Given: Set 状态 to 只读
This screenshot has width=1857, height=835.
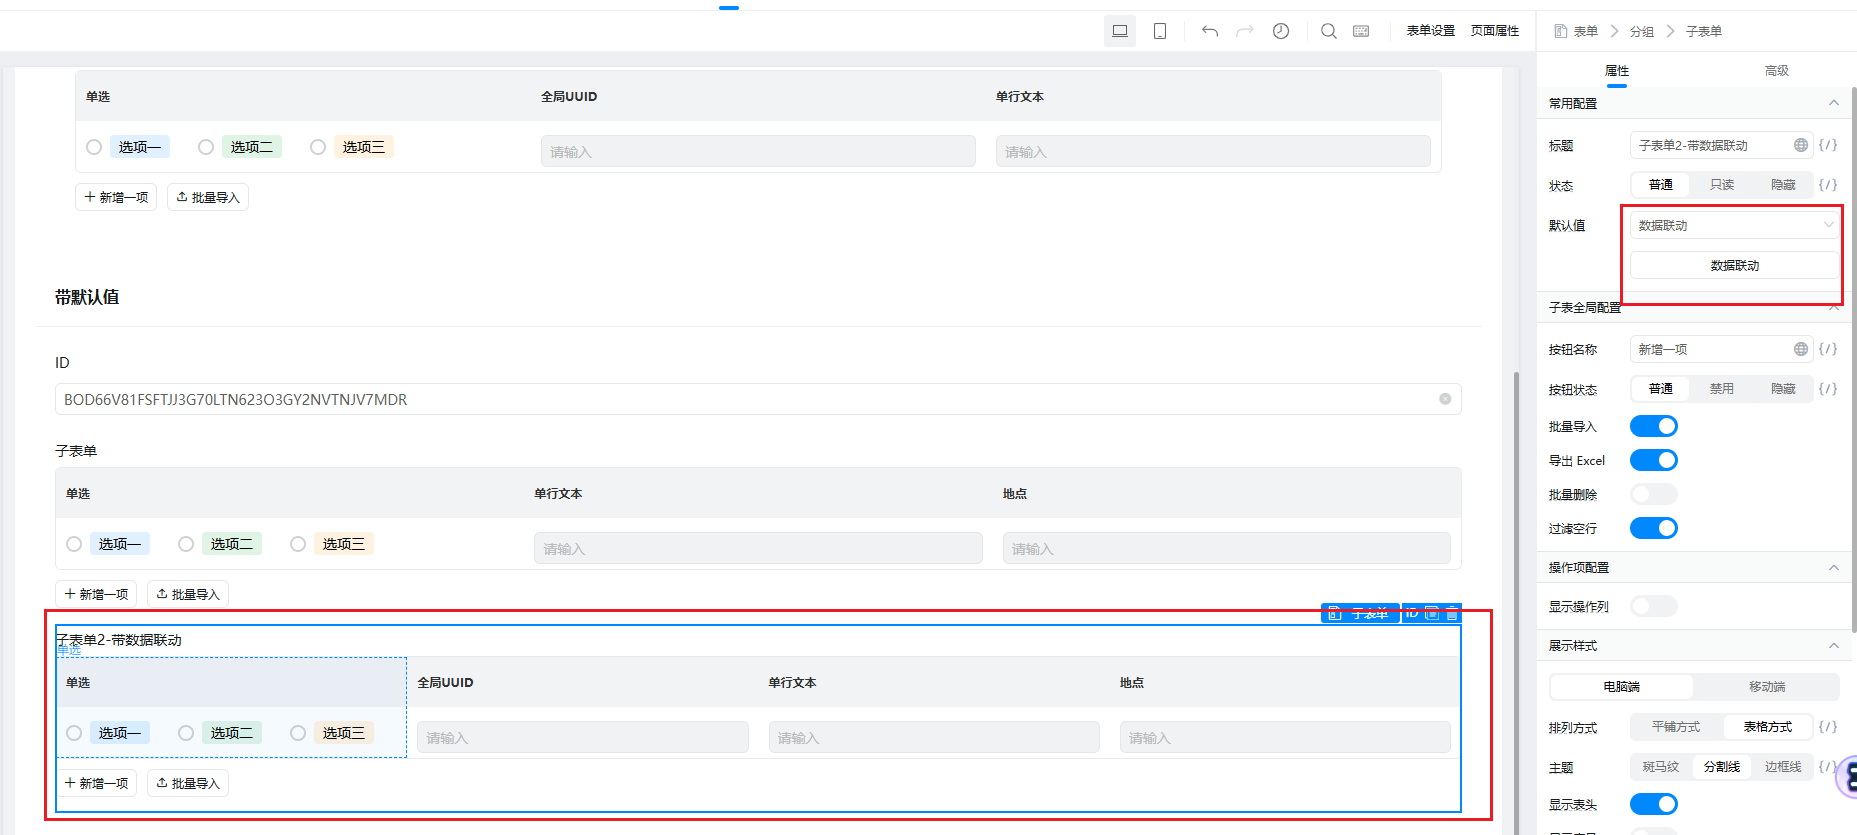Looking at the screenshot, I should 1722,185.
